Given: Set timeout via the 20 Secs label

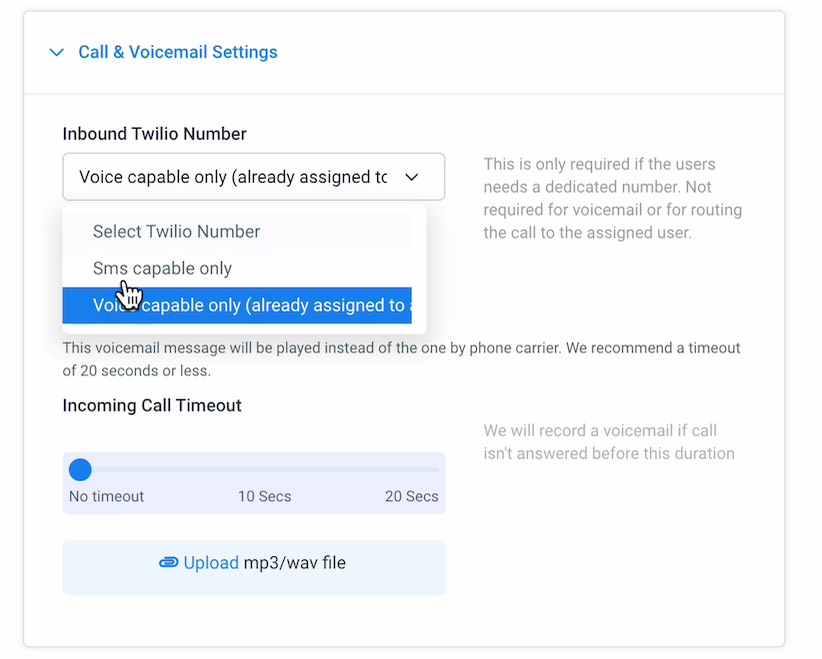Looking at the screenshot, I should coord(412,496).
